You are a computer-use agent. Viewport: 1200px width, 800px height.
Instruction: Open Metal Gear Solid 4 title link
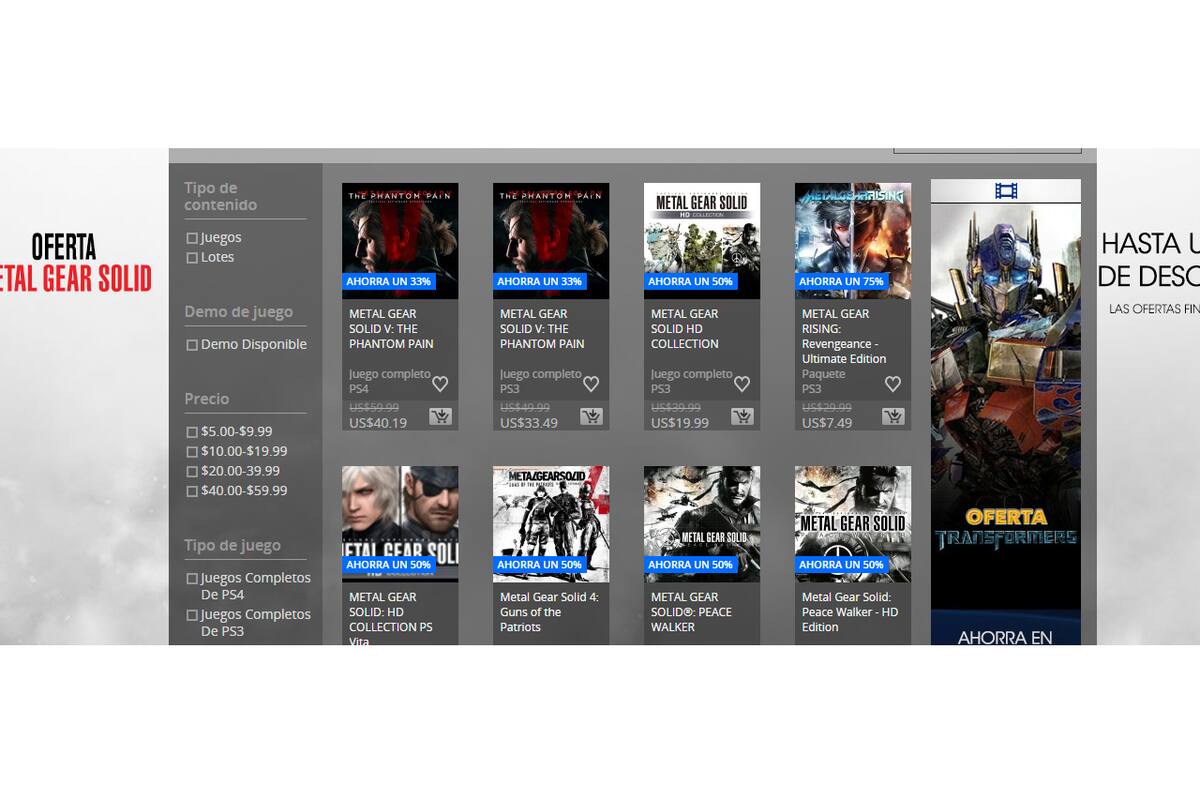[549, 612]
